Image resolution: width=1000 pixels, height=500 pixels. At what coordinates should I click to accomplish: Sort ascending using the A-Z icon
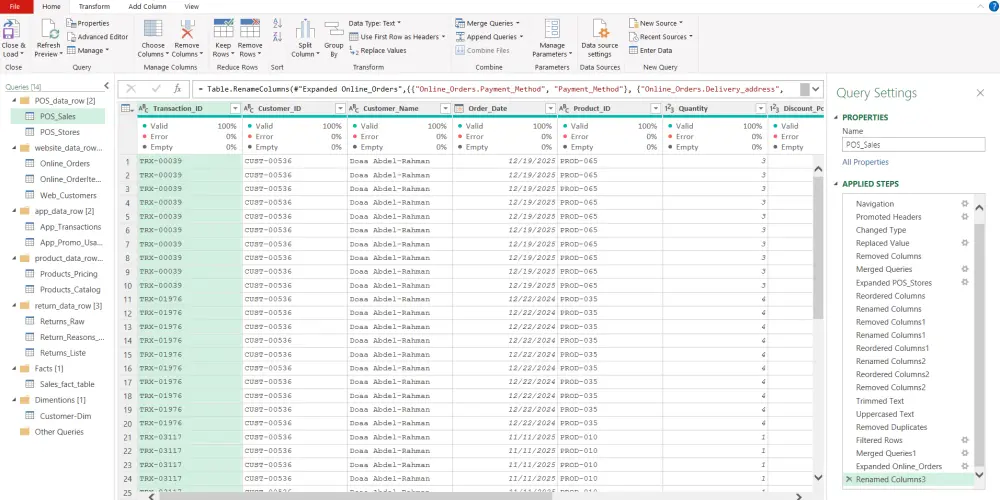coord(277,23)
